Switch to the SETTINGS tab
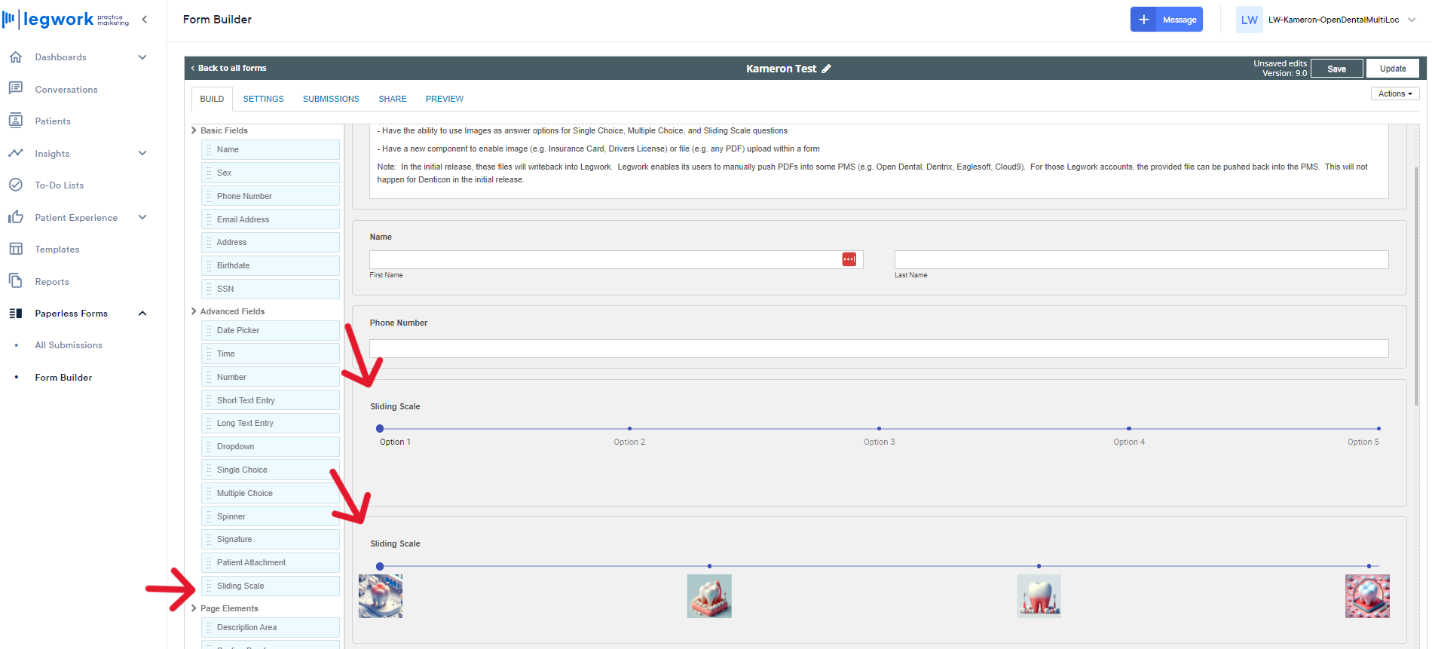Viewport: 1432px width, 649px height. [261, 98]
